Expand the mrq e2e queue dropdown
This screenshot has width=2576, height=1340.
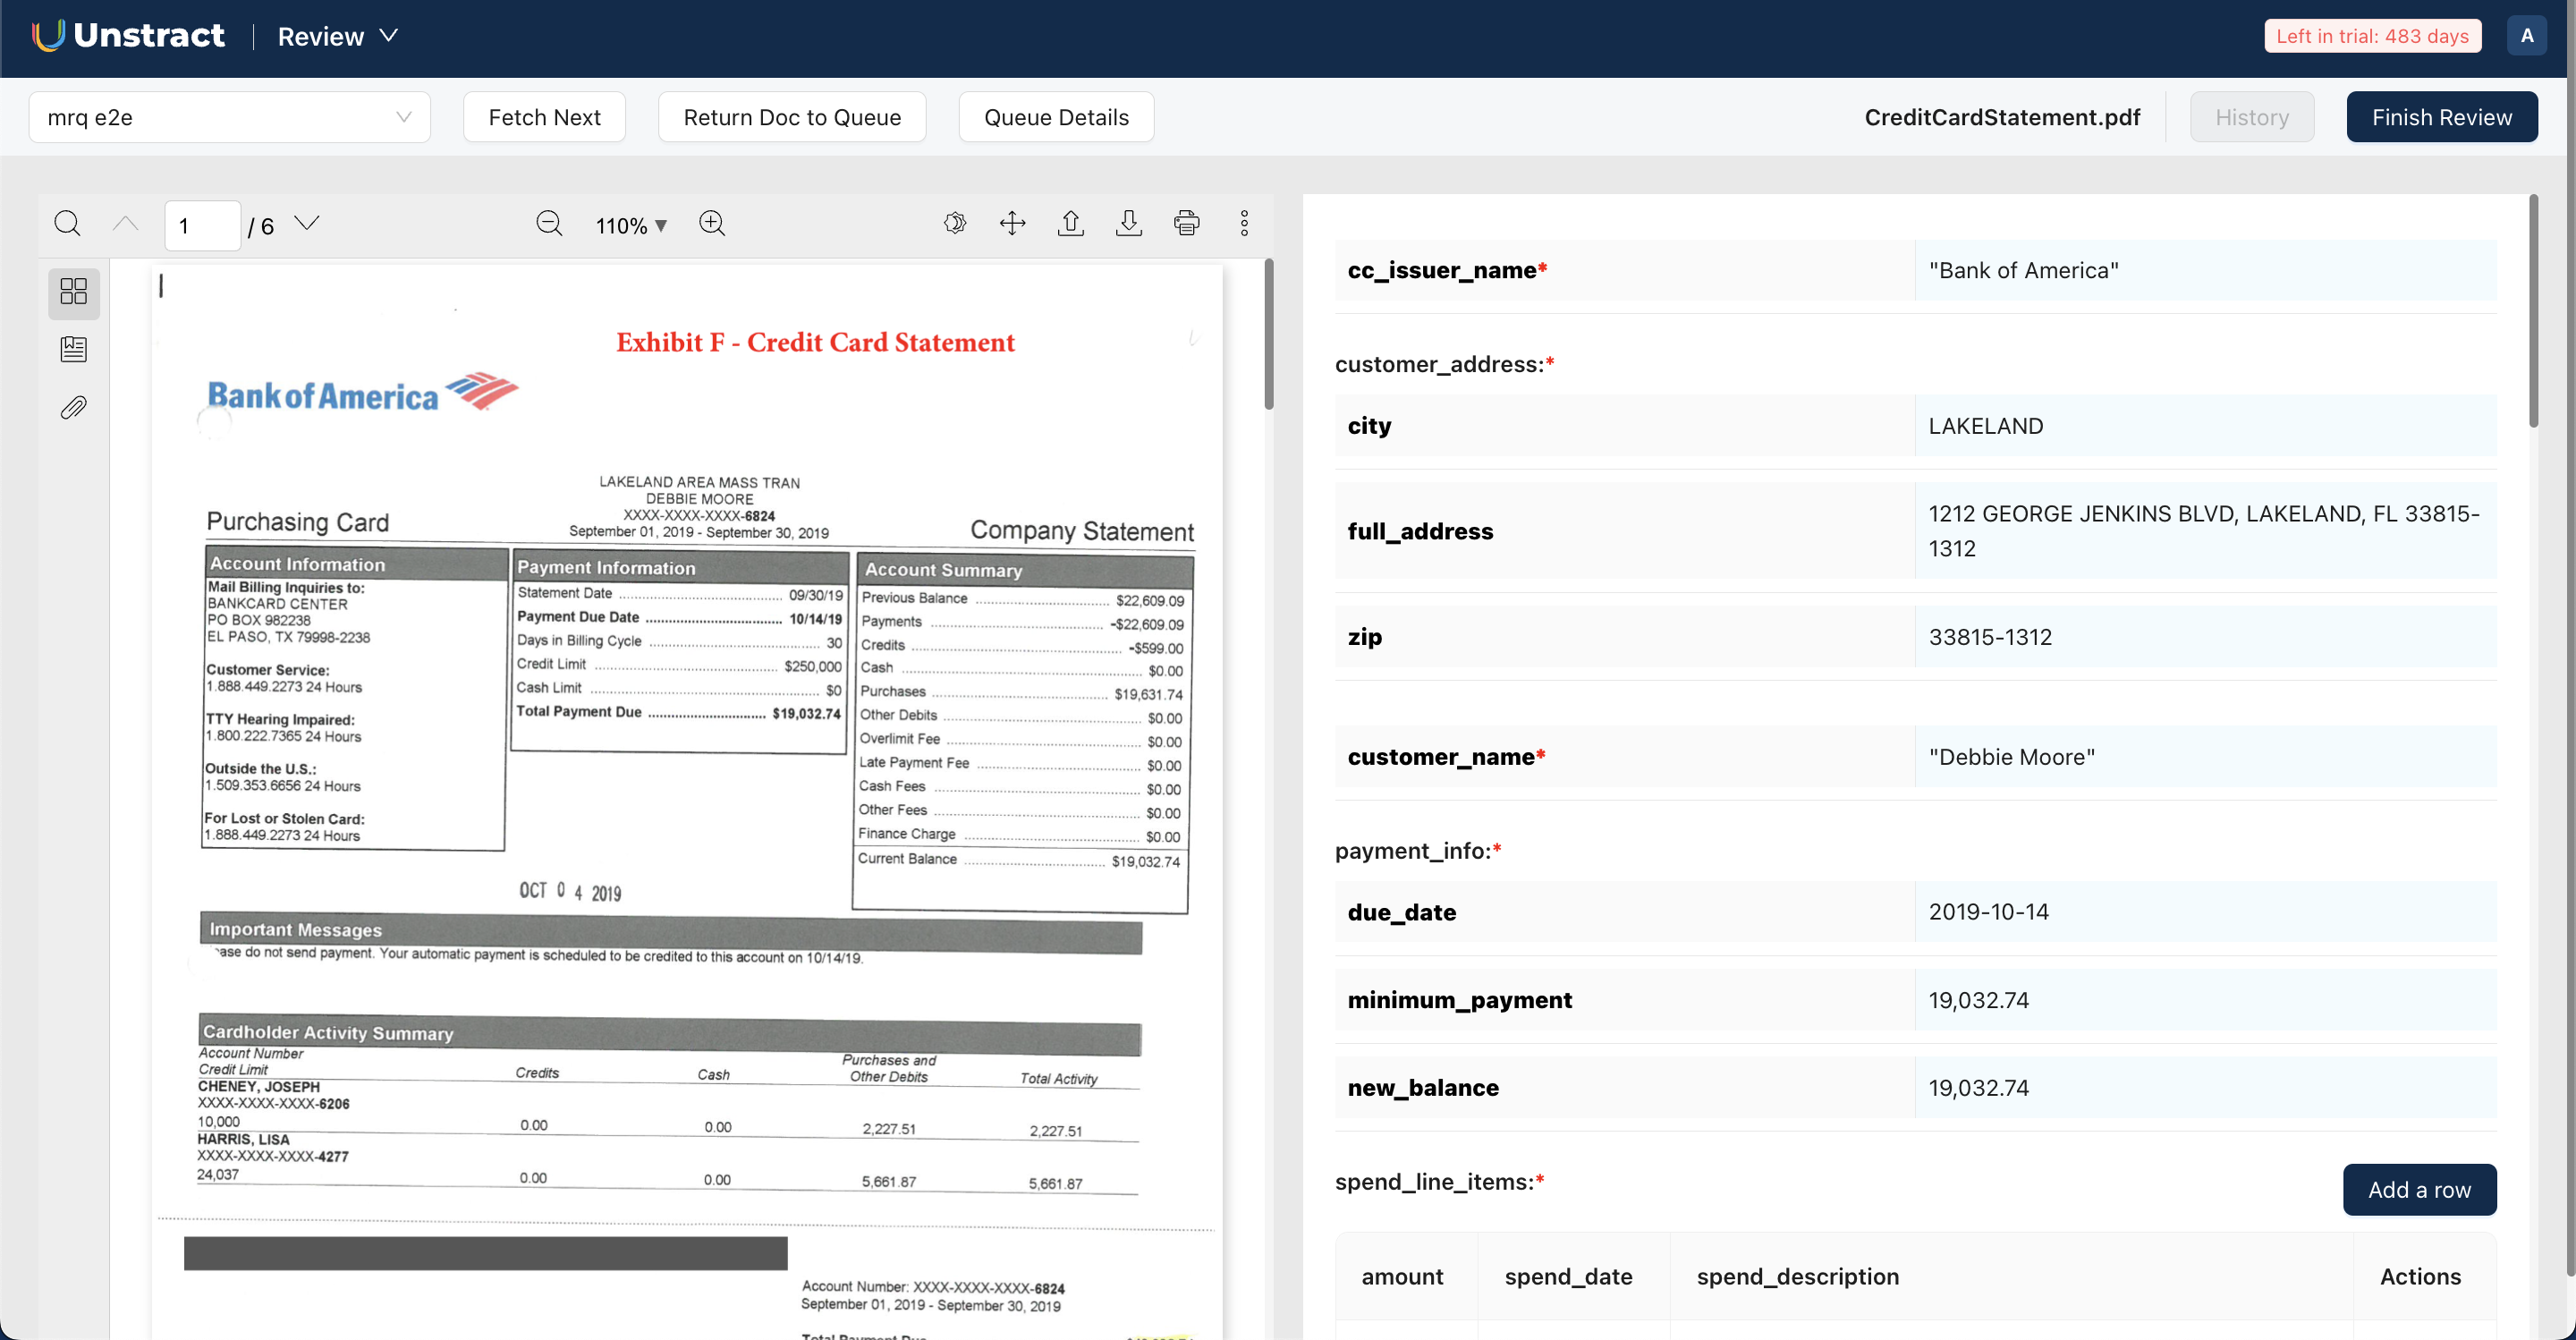(x=229, y=117)
